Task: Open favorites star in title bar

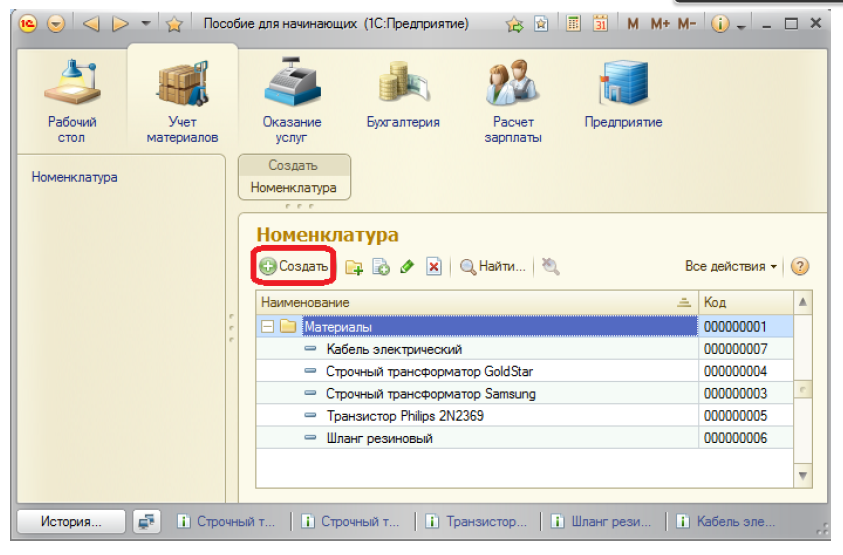Action: point(174,24)
